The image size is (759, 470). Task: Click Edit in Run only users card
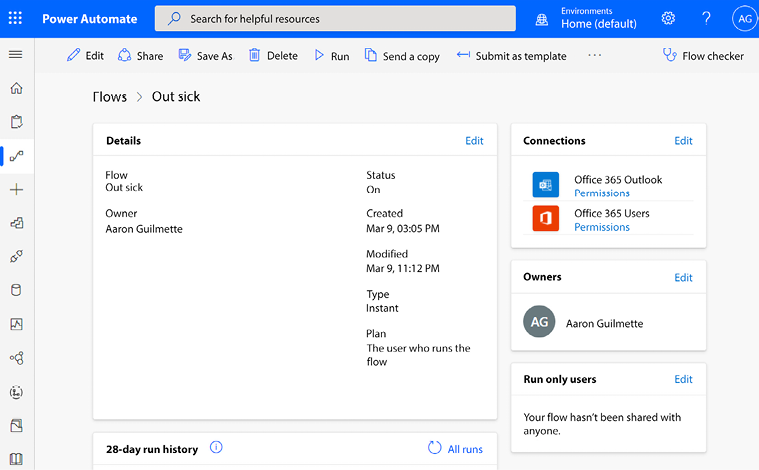click(683, 379)
